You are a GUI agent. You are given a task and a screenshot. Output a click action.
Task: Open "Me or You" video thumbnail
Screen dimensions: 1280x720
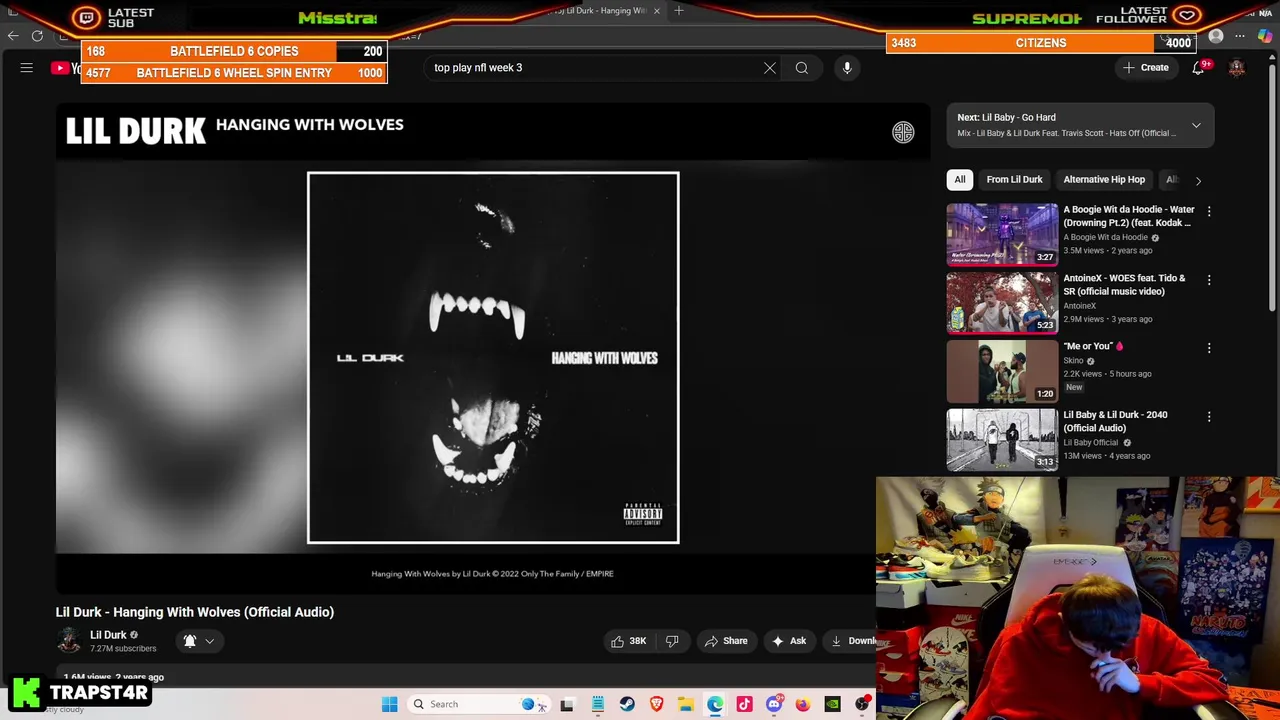click(x=1002, y=371)
